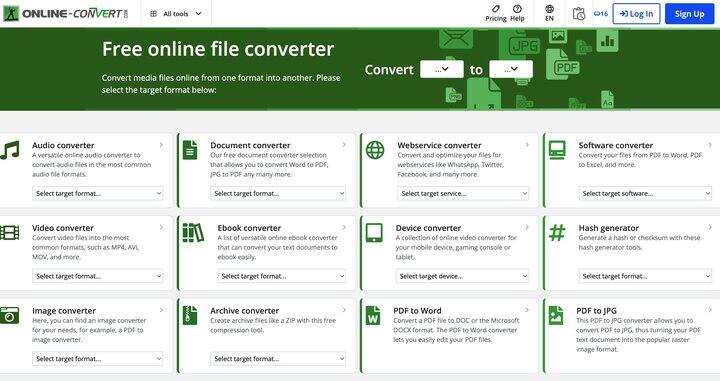Click the Image converter camera icon

coord(10,315)
